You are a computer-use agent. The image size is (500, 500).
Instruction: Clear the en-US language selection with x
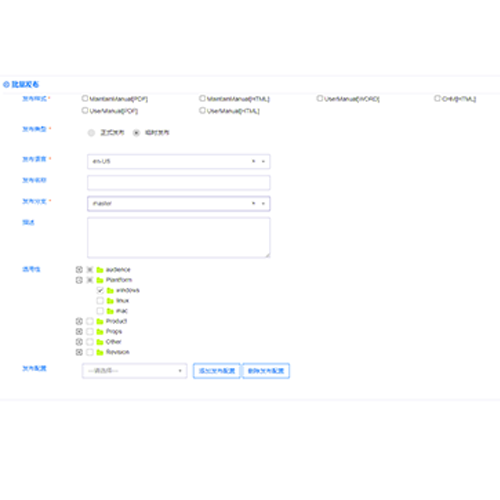[253, 161]
